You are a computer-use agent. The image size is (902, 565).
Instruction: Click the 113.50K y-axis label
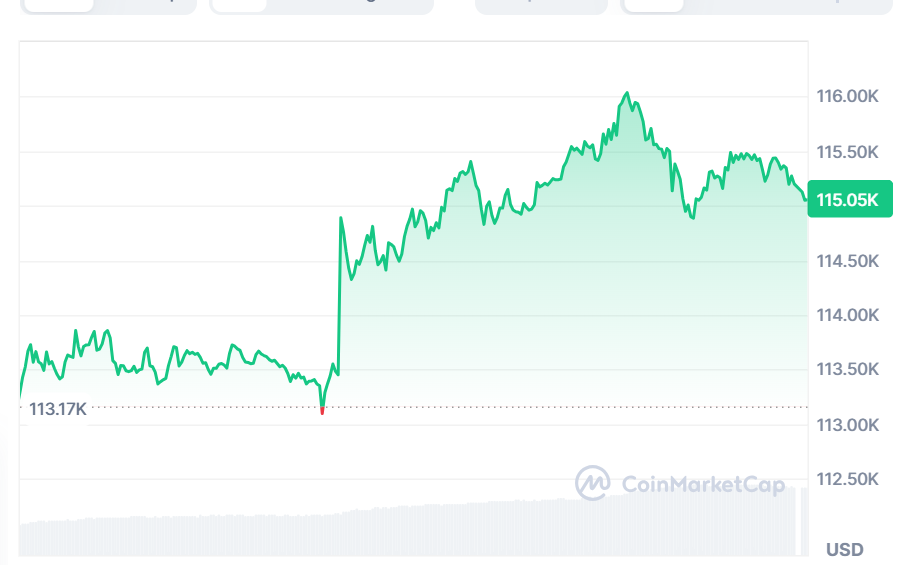[x=847, y=369]
